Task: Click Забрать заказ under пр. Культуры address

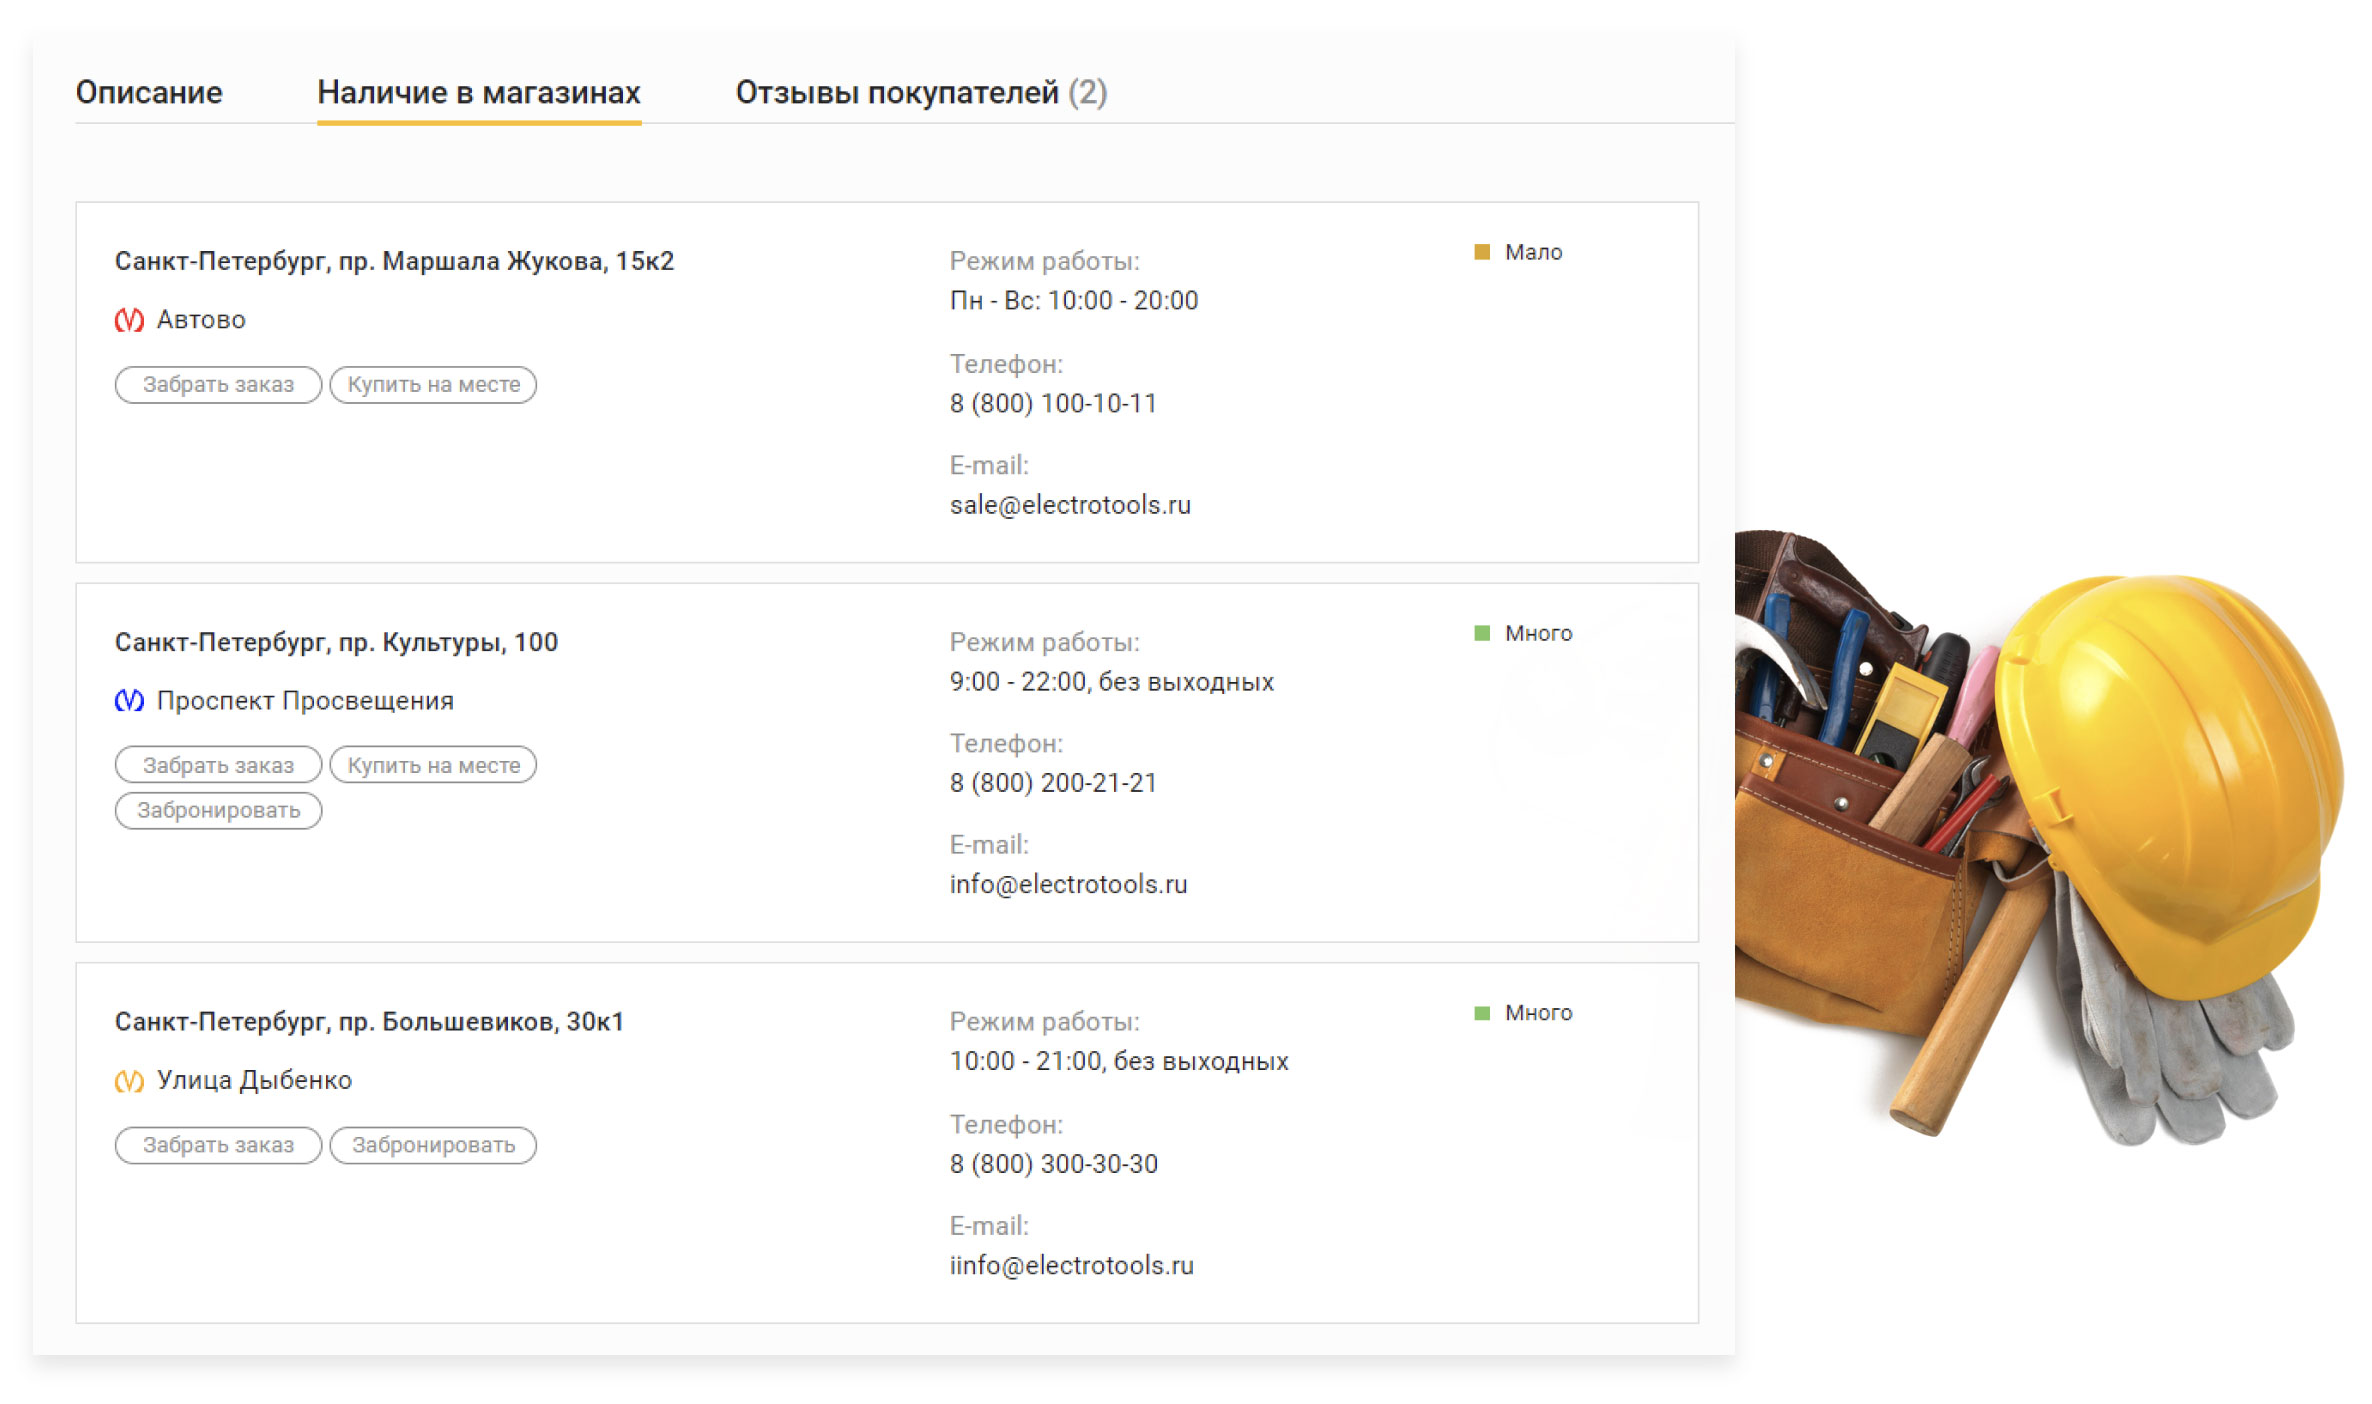Action: tap(218, 765)
